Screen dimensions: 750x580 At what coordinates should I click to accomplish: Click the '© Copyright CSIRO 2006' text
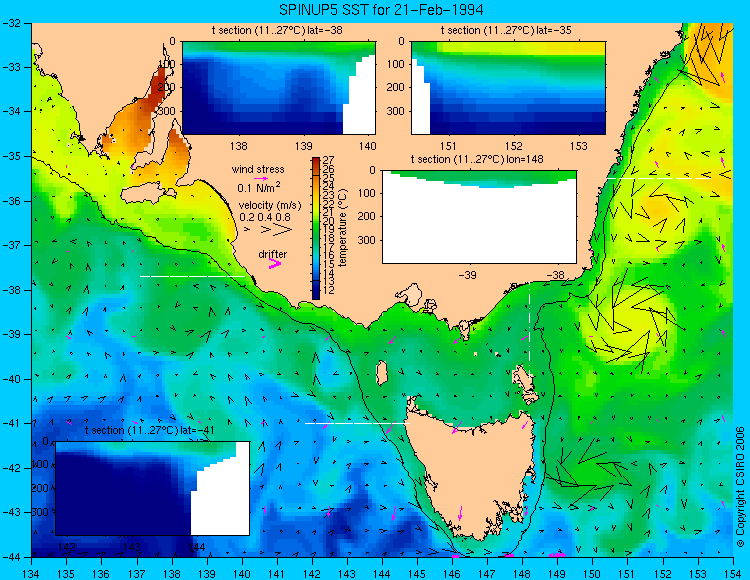[x=740, y=487]
